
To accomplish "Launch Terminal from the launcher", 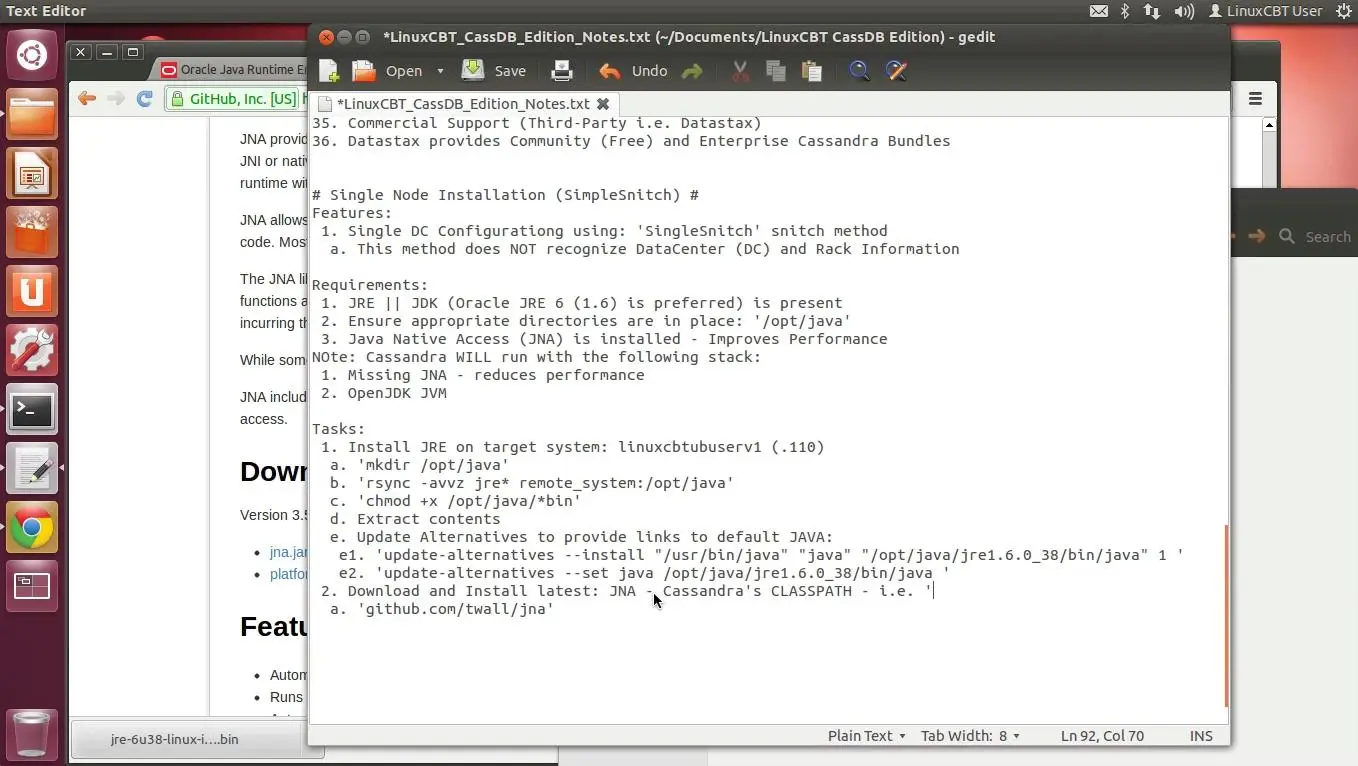I will point(32,410).
